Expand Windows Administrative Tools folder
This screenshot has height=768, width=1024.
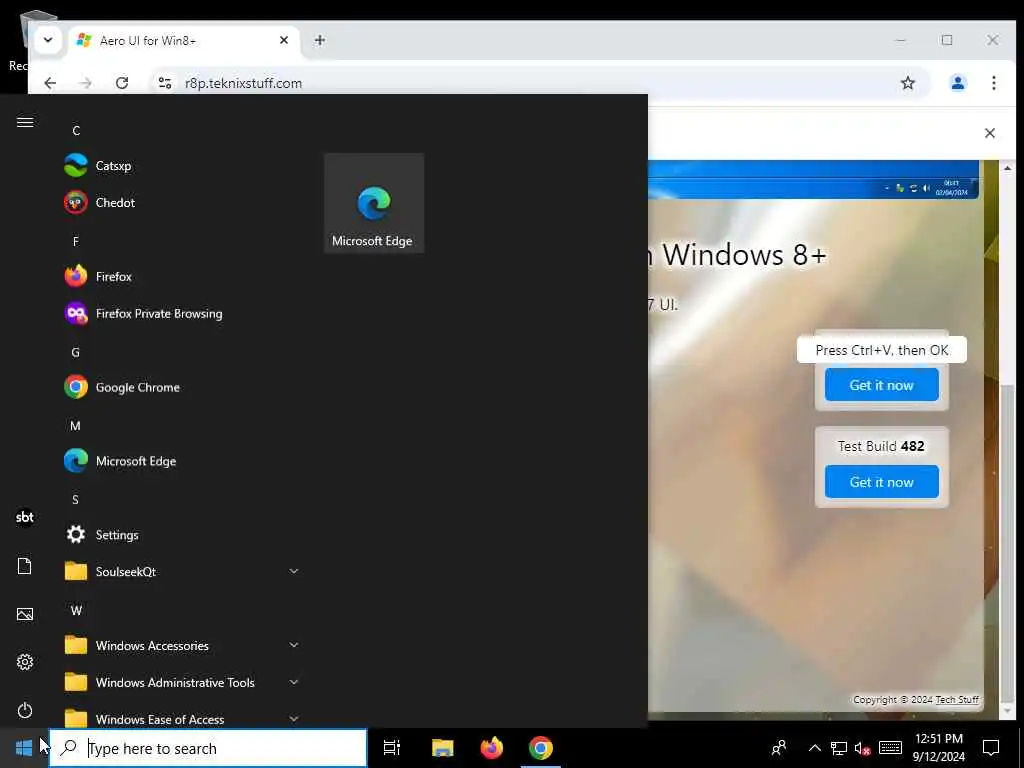click(x=183, y=682)
